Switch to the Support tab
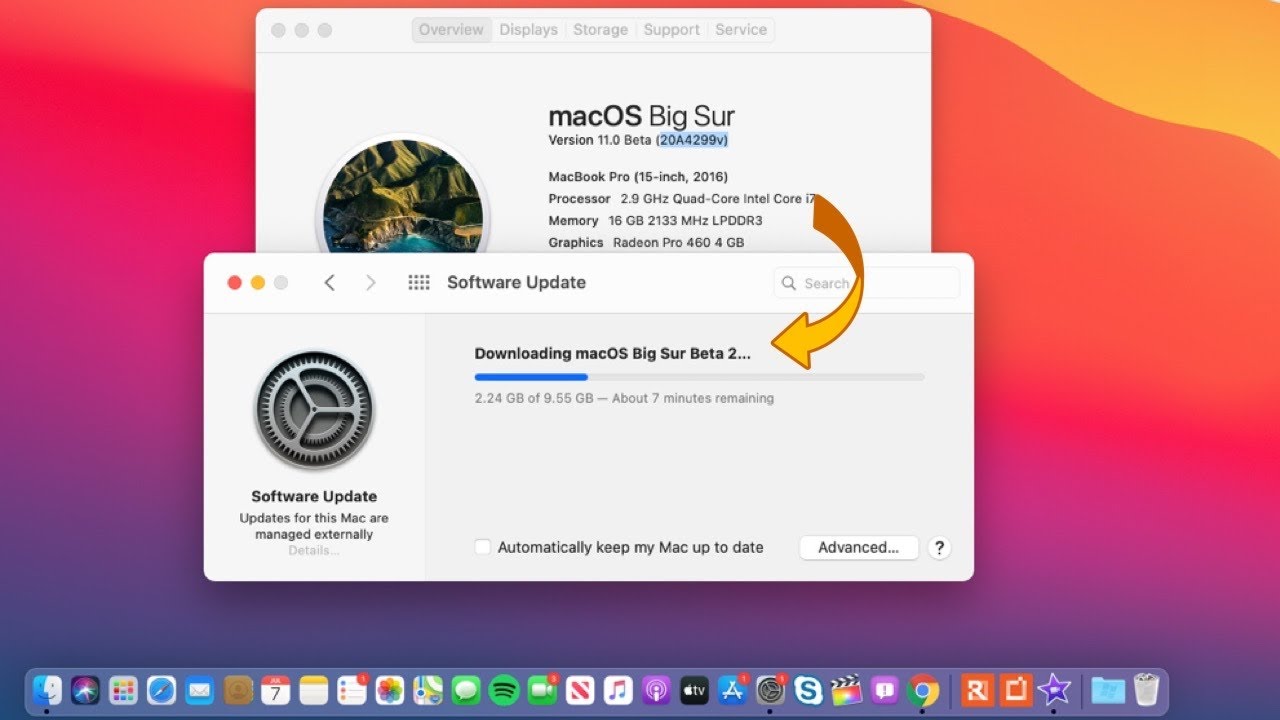The image size is (1280, 720). tap(672, 30)
